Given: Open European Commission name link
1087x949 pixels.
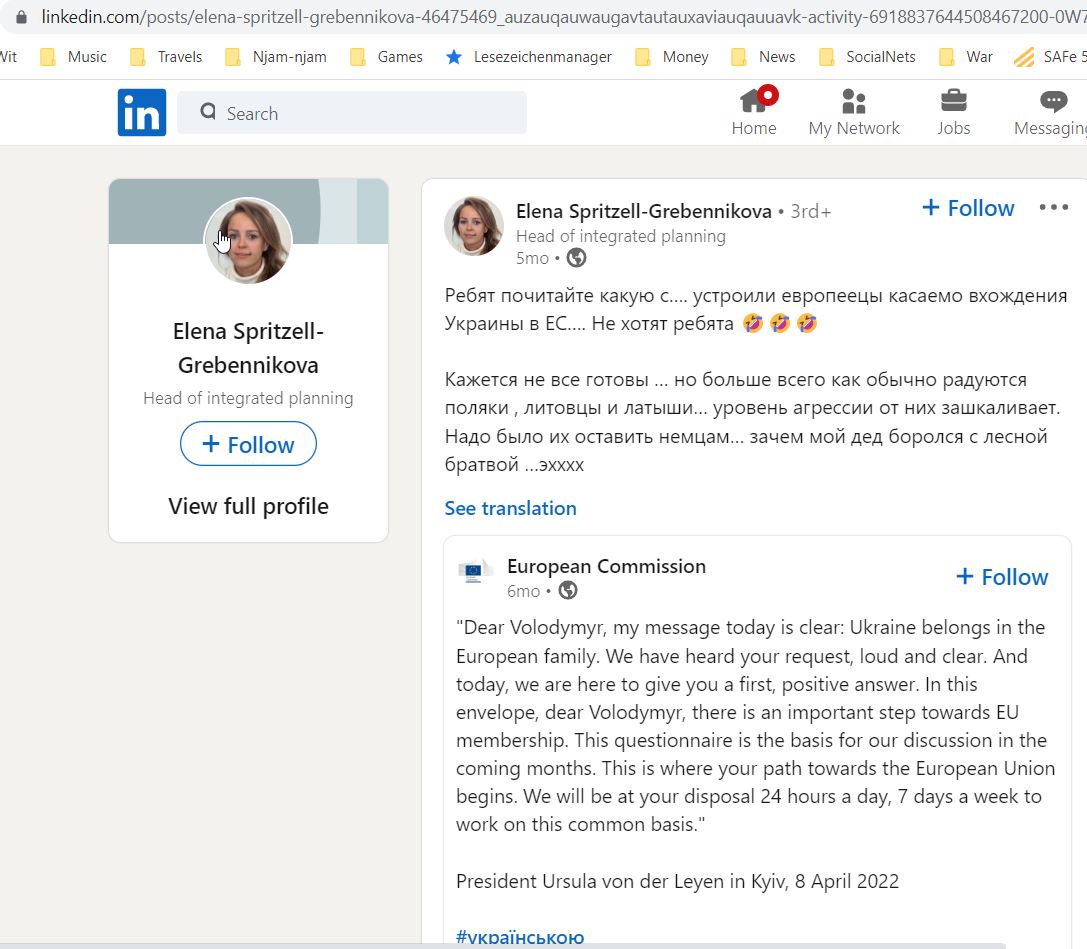Looking at the screenshot, I should coord(607,566).
